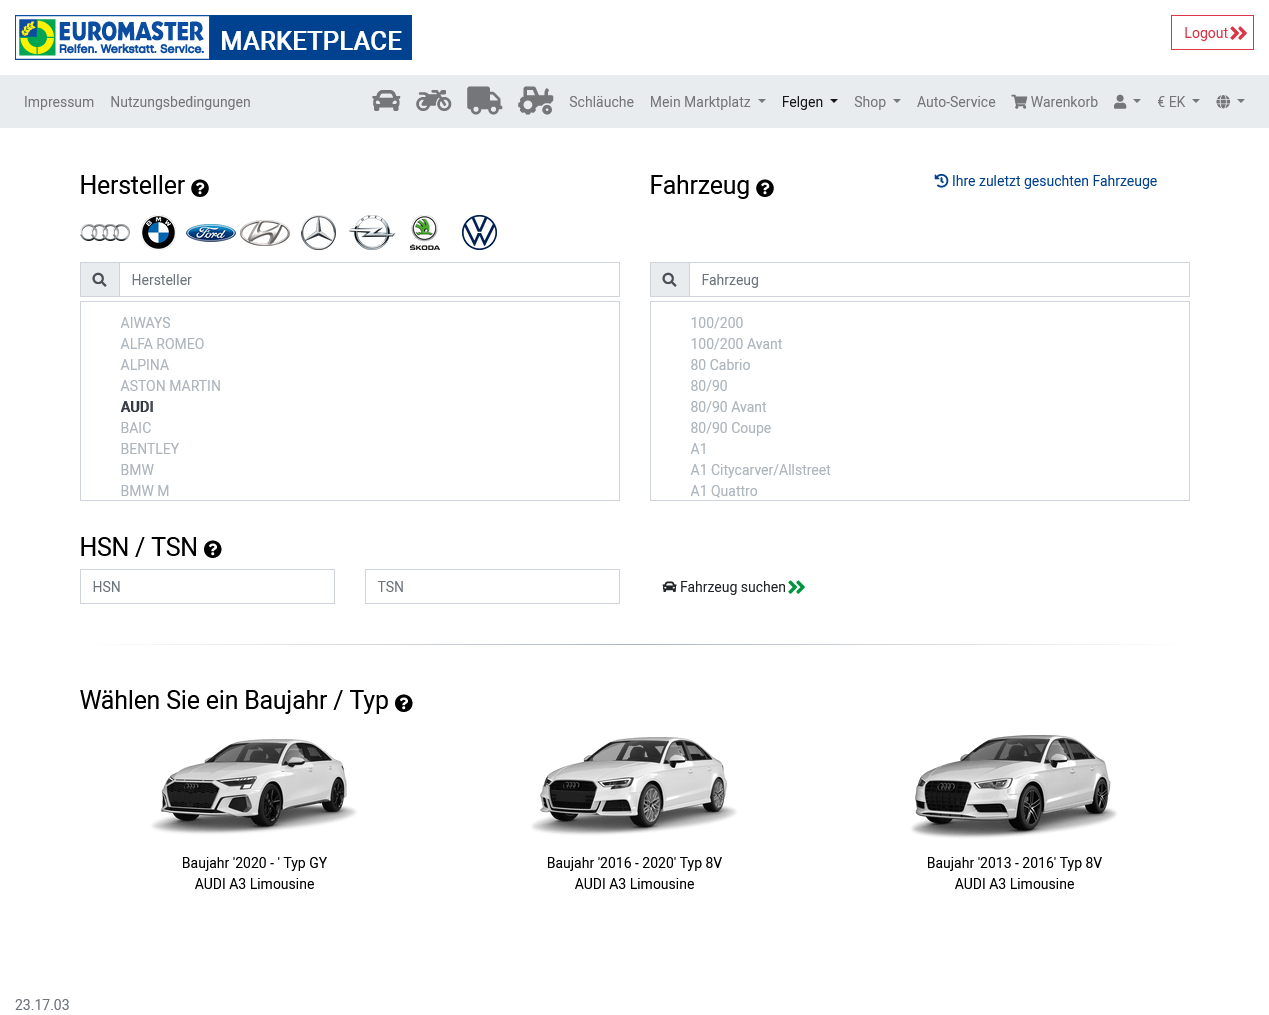
Task: Select 80 Cabrio in vehicle list
Action: click(720, 365)
